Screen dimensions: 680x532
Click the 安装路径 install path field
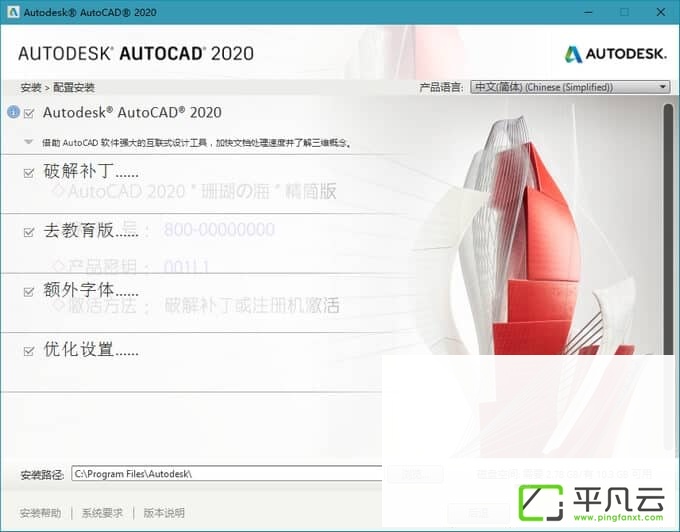[x=227, y=473]
